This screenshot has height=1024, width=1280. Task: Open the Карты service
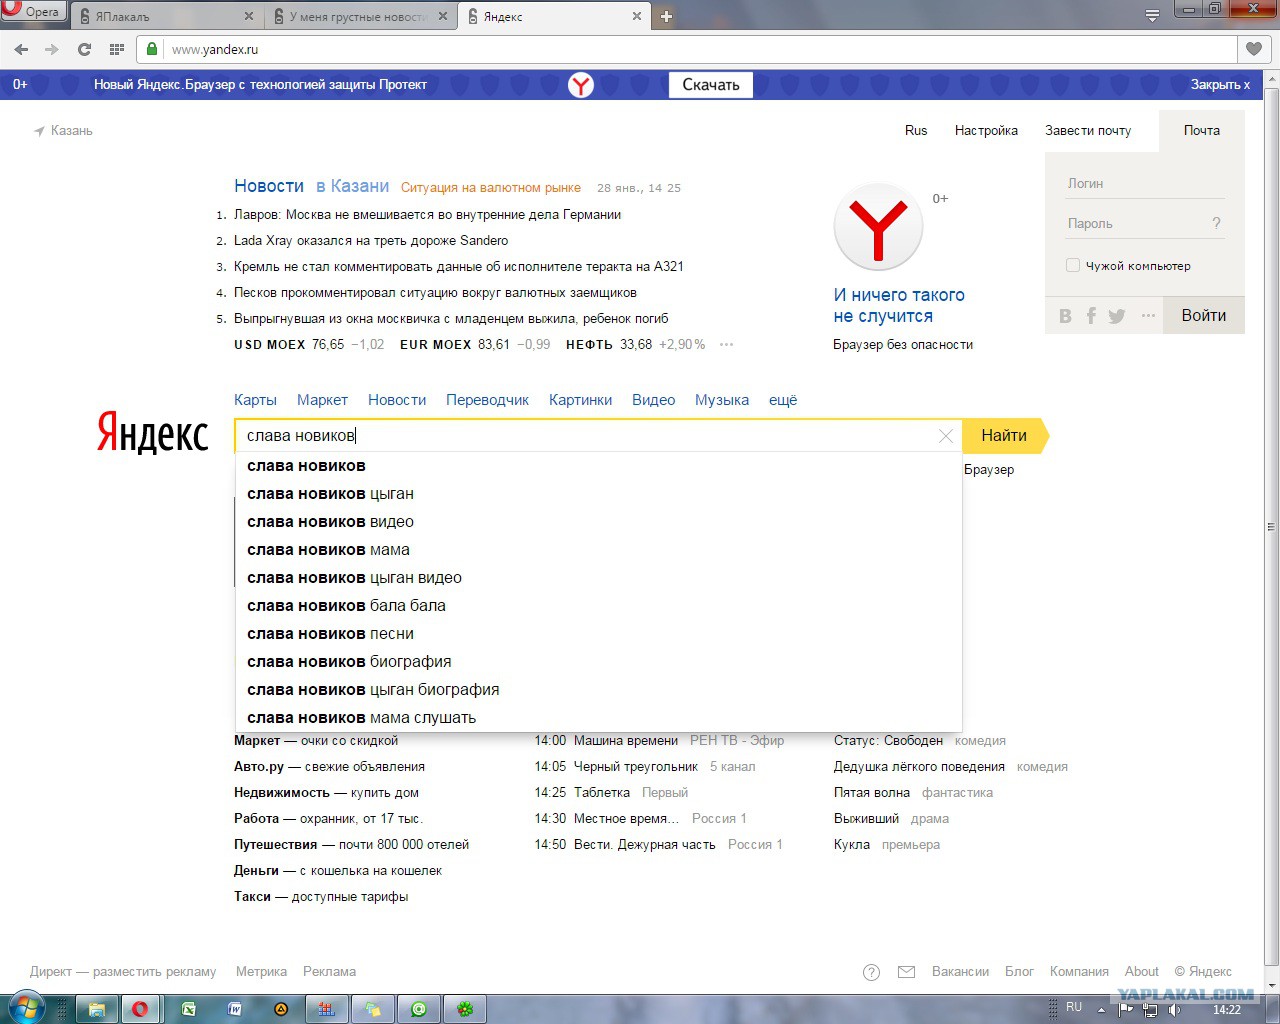pyautogui.click(x=255, y=400)
